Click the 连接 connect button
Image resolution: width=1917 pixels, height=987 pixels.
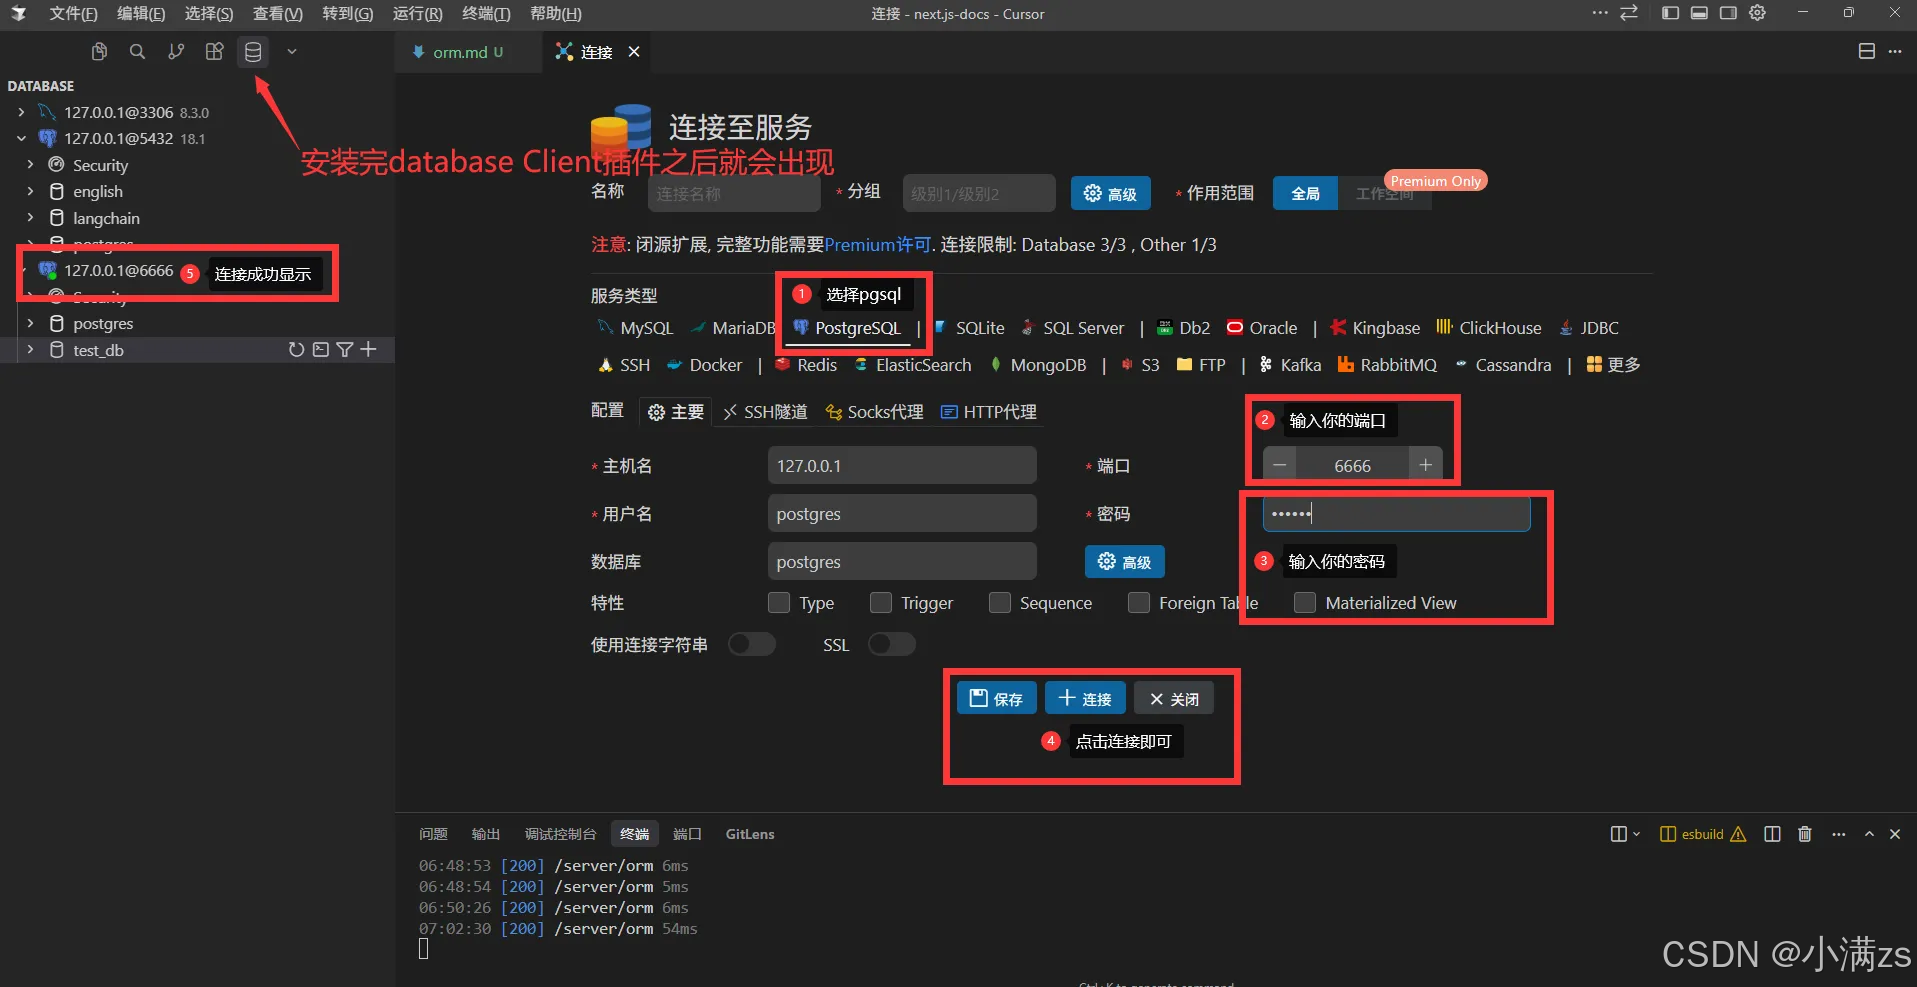coord(1085,698)
